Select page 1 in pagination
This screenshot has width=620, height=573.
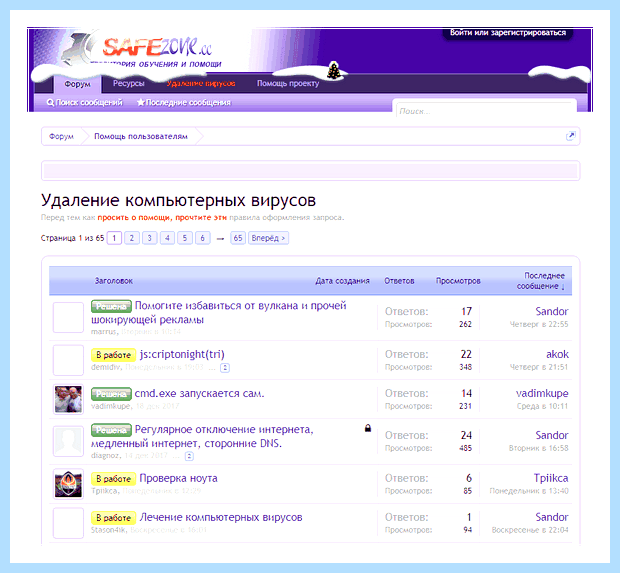[x=114, y=238]
